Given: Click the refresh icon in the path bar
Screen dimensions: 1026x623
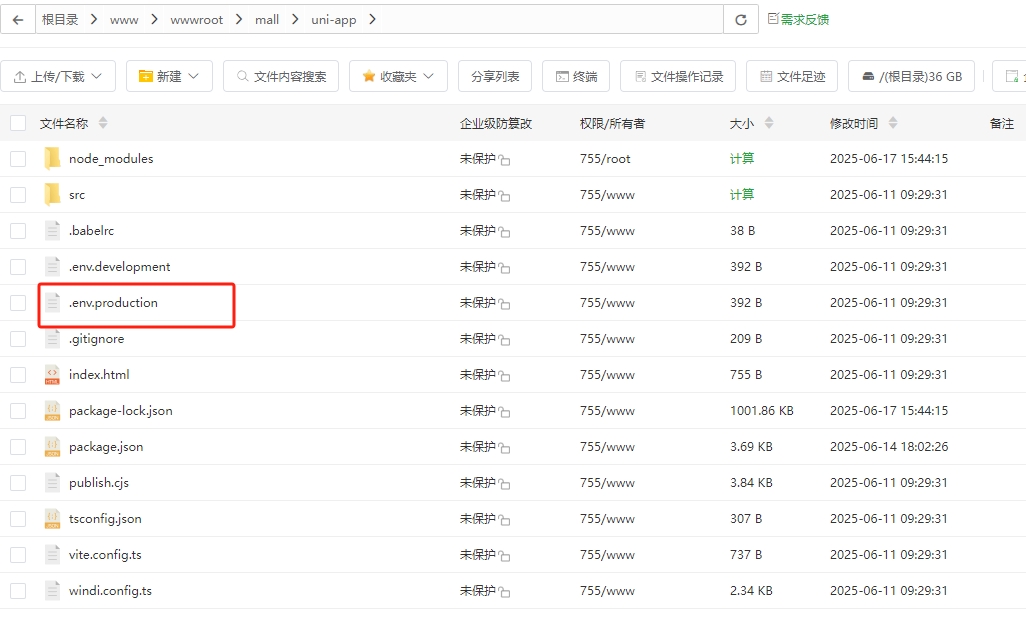Looking at the screenshot, I should [740, 18].
